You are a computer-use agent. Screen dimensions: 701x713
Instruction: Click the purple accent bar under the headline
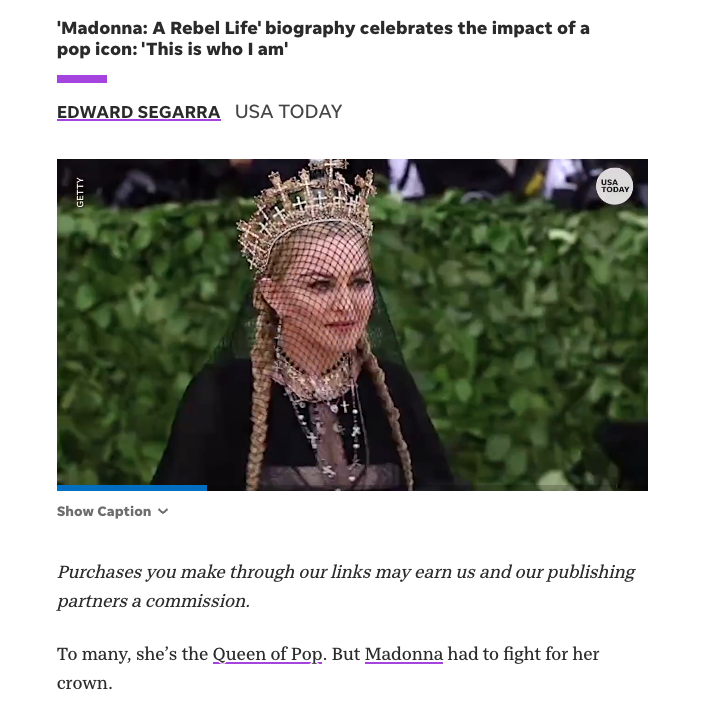click(x=82, y=79)
